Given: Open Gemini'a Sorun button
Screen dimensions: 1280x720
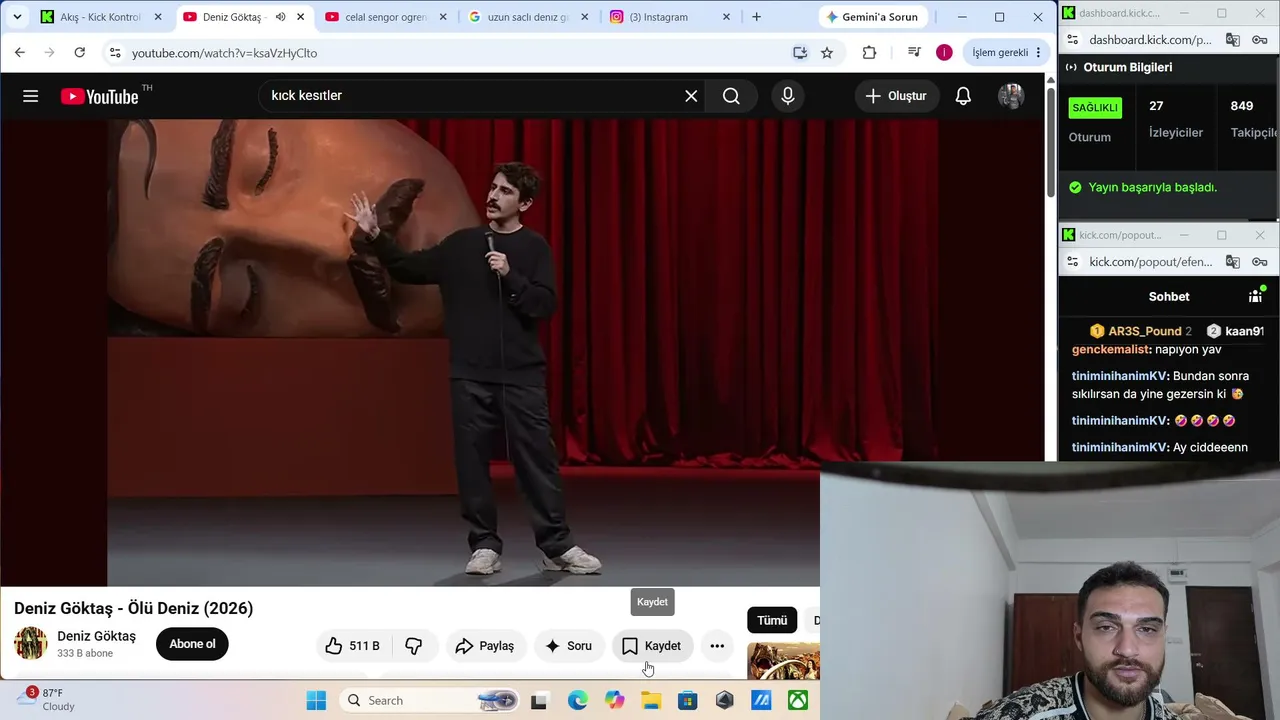Looking at the screenshot, I should click(872, 17).
